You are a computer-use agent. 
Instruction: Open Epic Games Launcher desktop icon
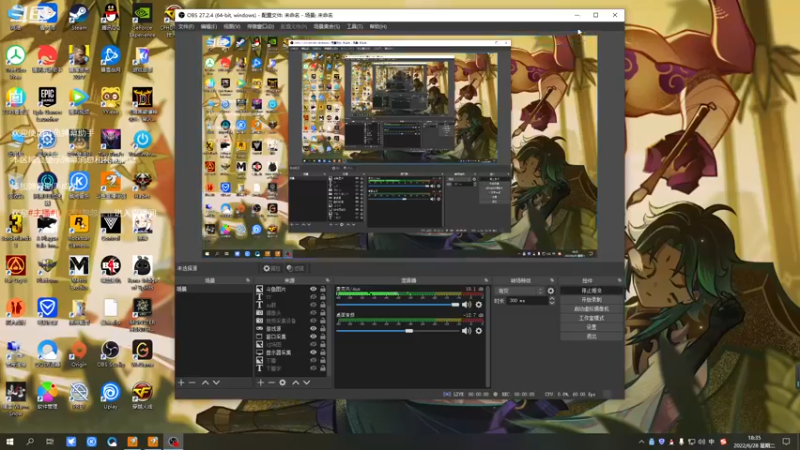click(47, 104)
